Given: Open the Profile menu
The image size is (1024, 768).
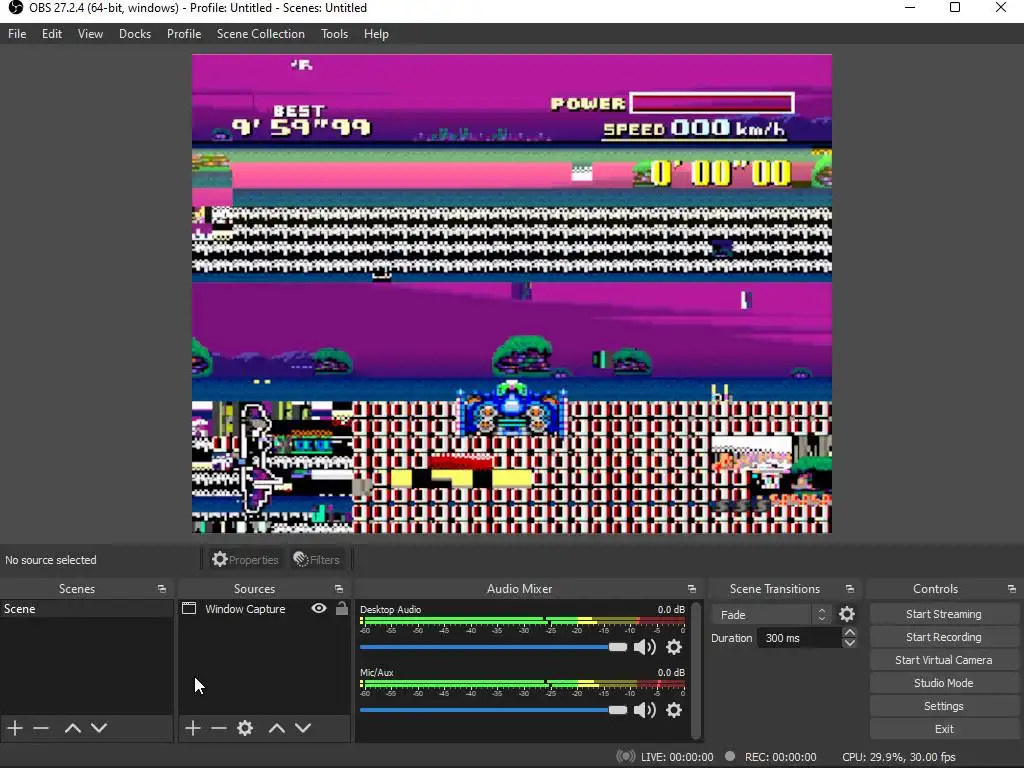Looking at the screenshot, I should [184, 34].
